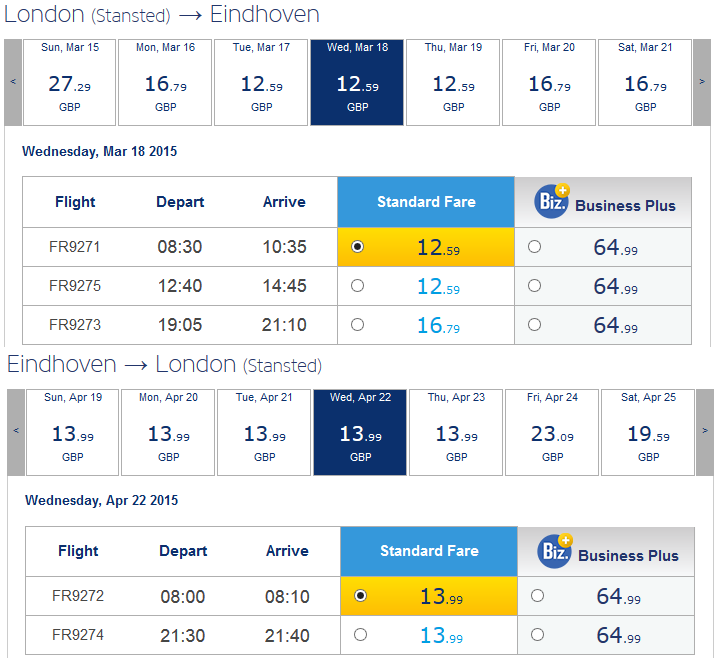Click previous week arrow for London to Eindhoven
Screen dimensions: 717x661
[x=13, y=82]
